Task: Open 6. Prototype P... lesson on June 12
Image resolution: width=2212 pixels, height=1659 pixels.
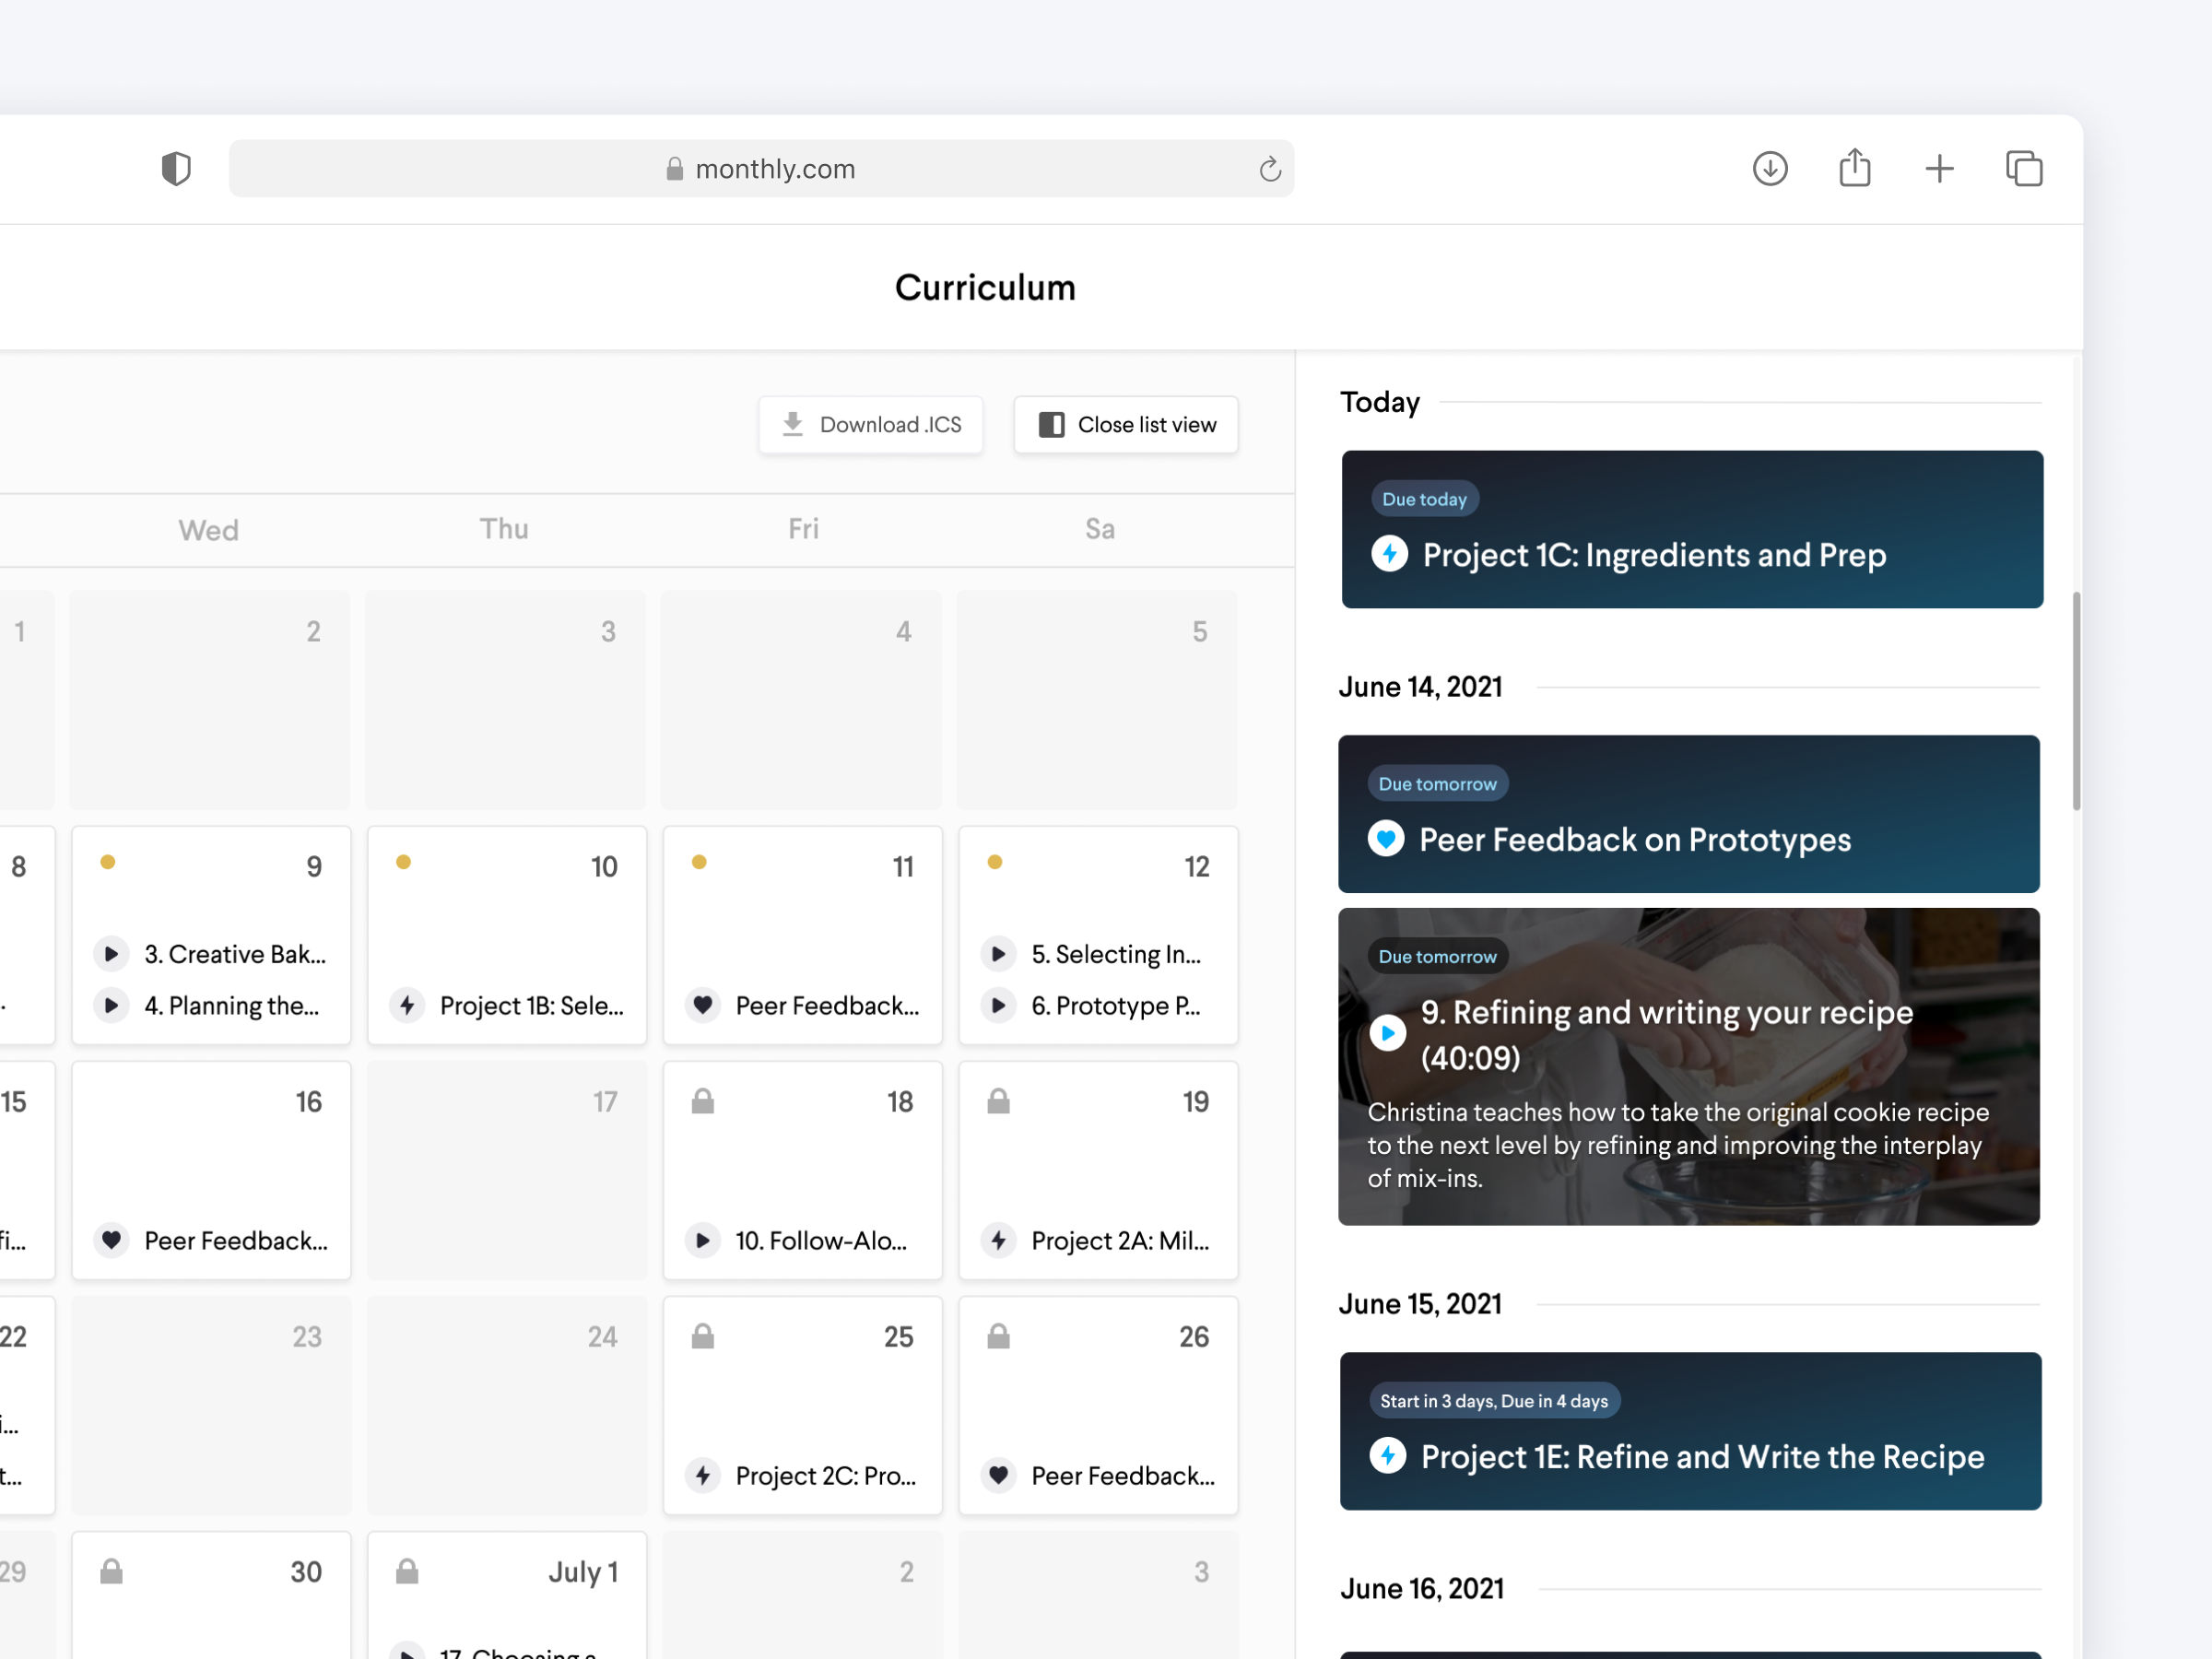Action: tap(1114, 1005)
